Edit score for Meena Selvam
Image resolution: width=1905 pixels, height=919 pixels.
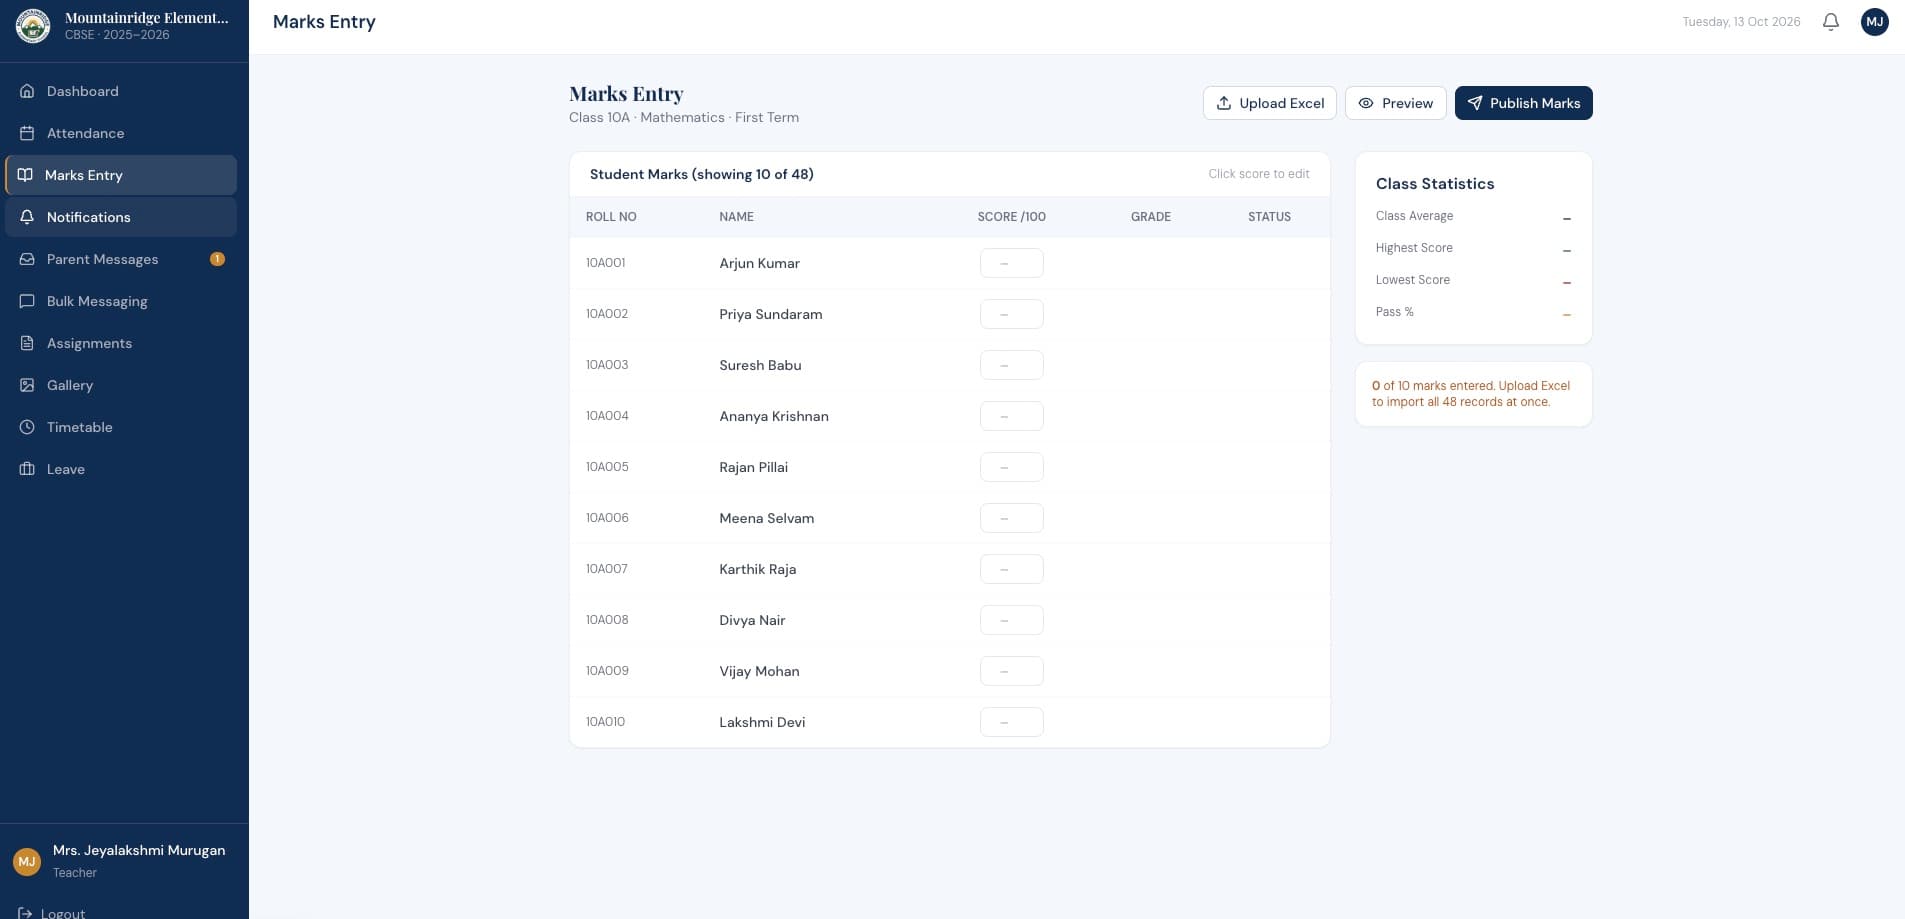pos(1012,518)
